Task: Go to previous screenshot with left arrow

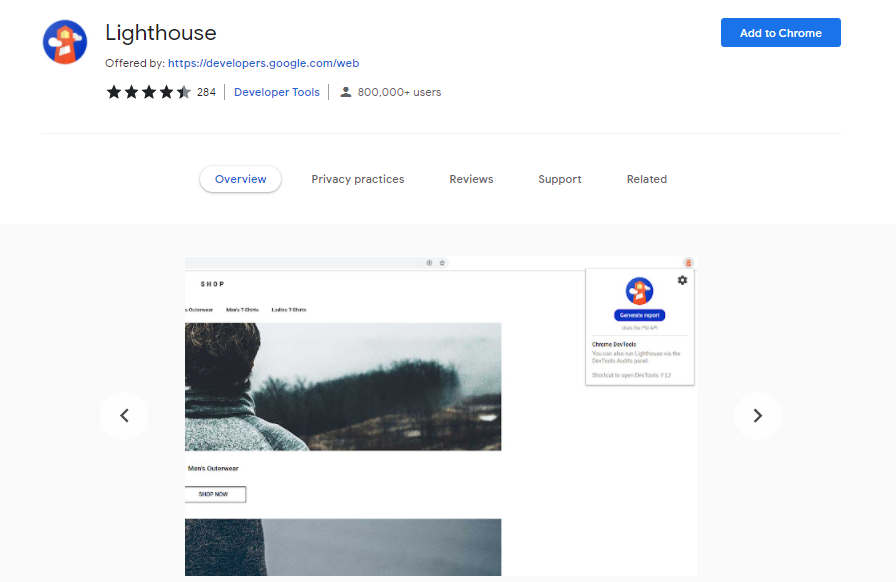Action: tap(124, 416)
